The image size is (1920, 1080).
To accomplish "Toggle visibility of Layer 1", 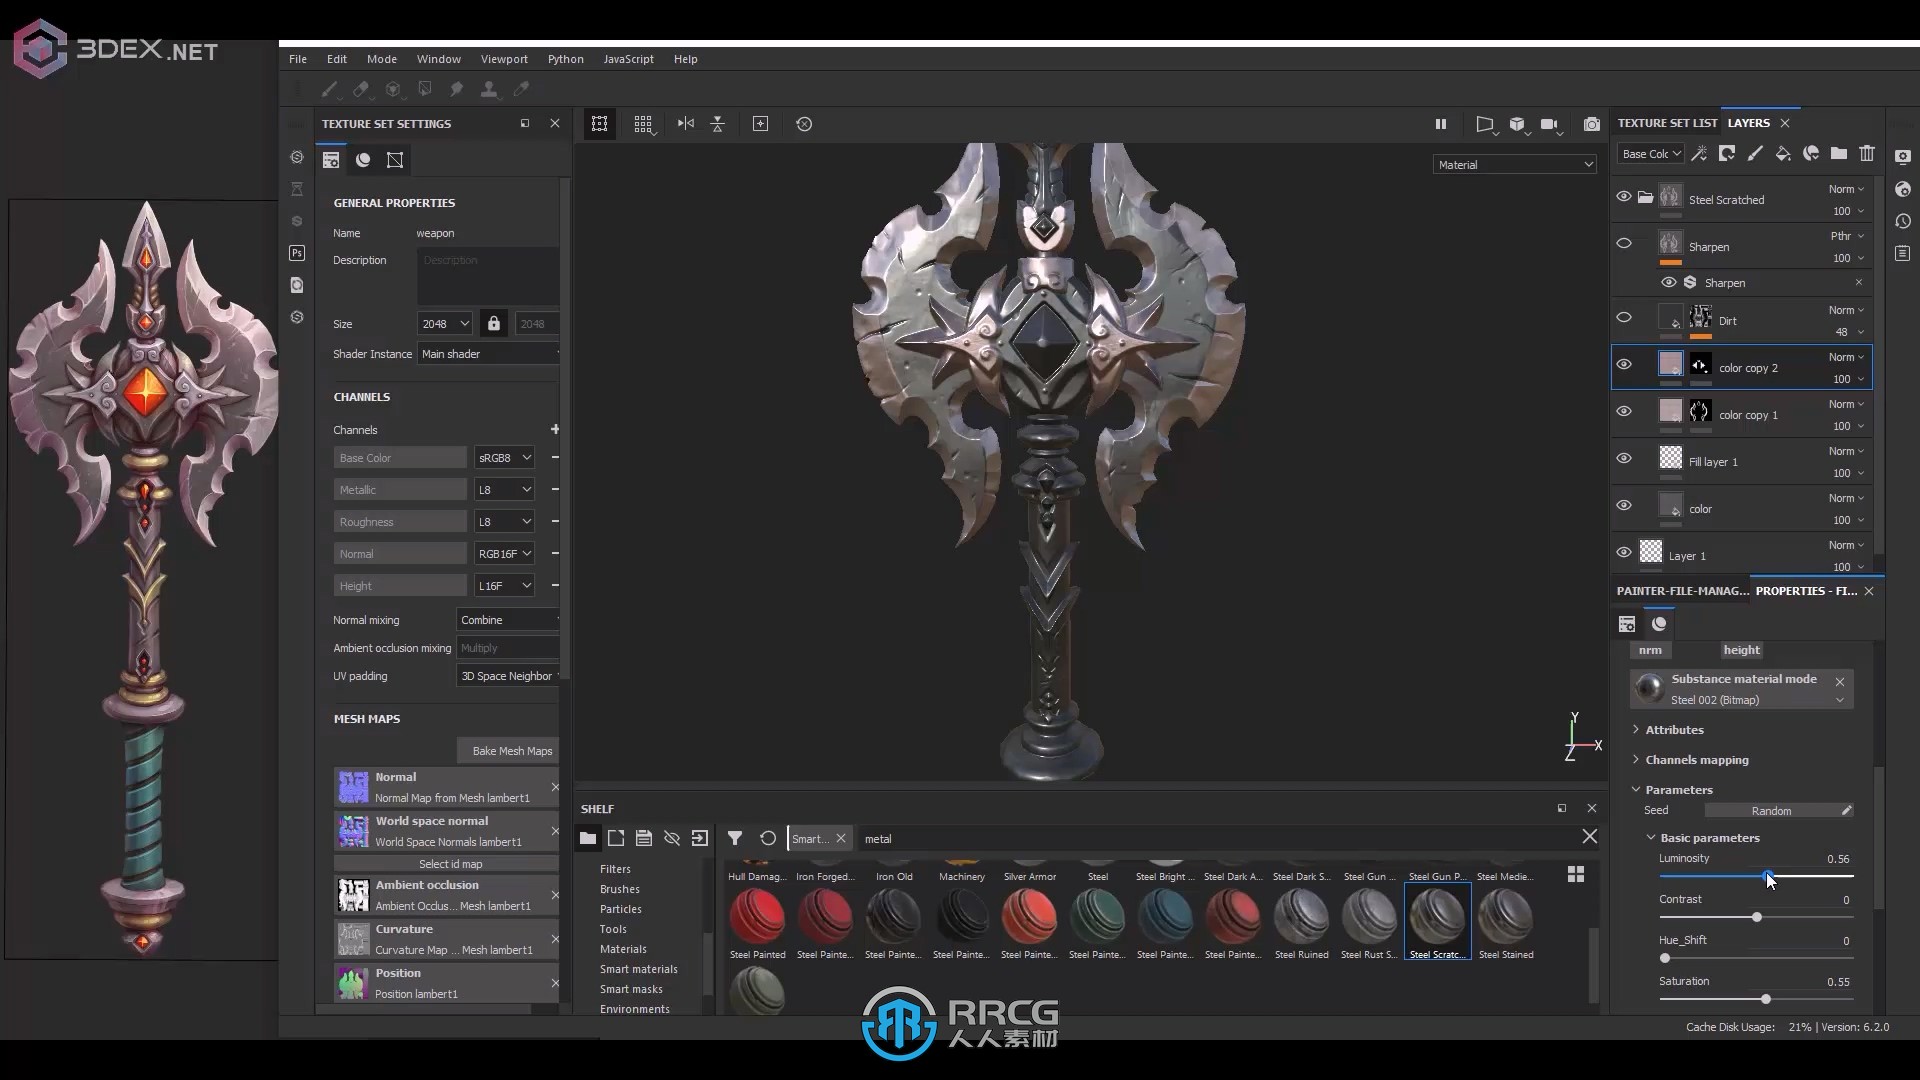I will pos(1625,554).
